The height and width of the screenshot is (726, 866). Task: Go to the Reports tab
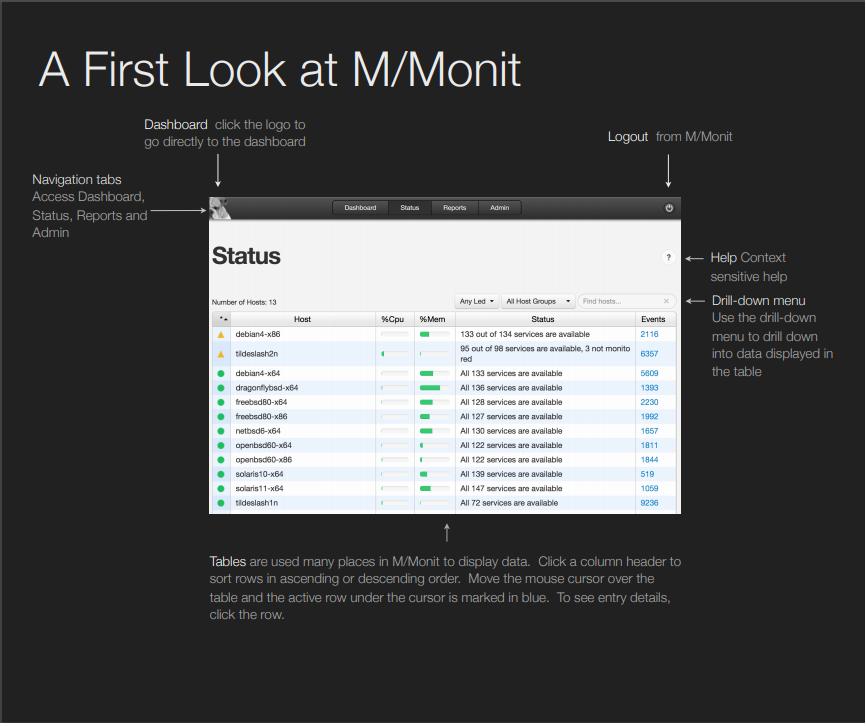(x=454, y=208)
